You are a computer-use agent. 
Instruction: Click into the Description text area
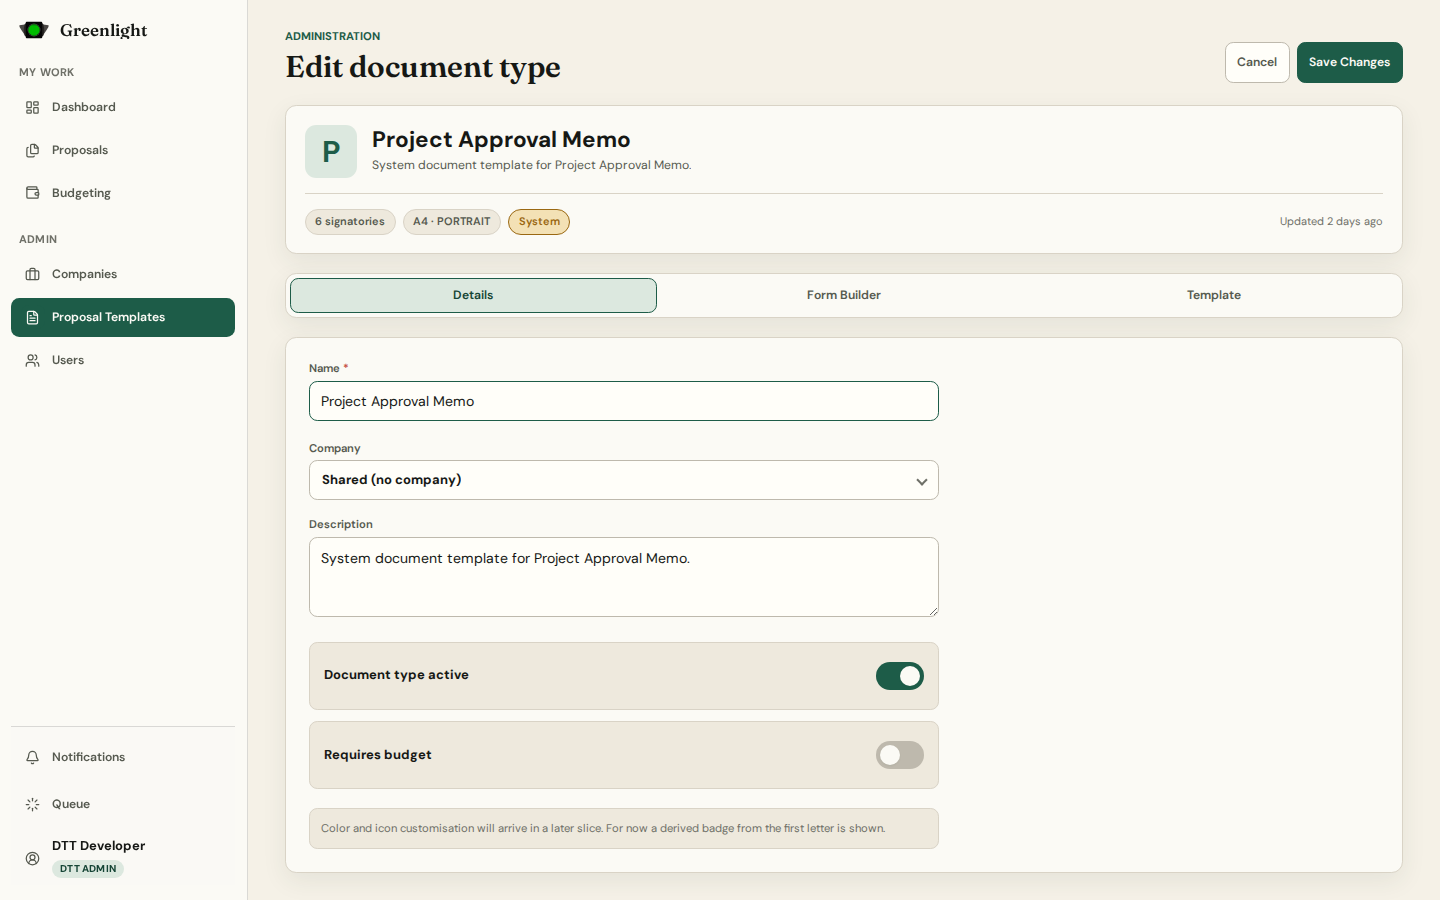pyautogui.click(x=624, y=577)
